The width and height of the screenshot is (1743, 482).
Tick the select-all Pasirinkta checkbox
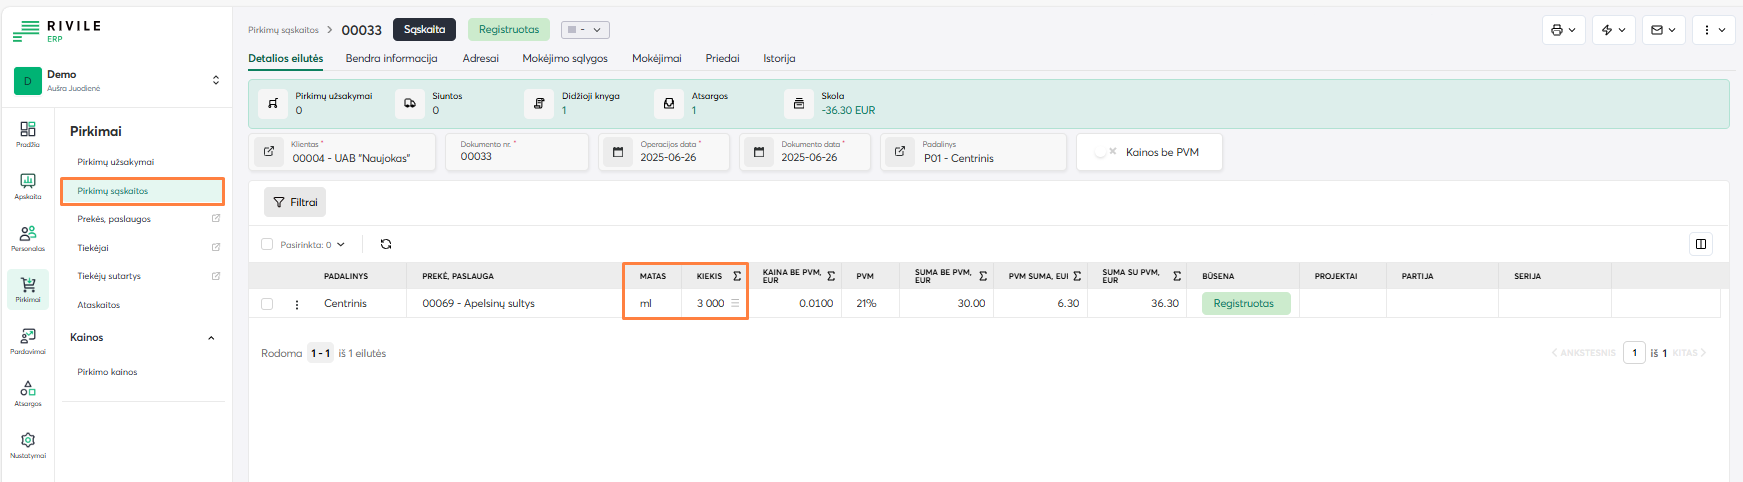267,244
